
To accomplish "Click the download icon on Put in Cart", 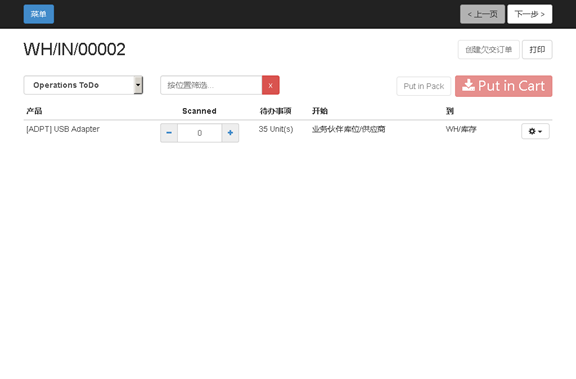I will [x=468, y=85].
